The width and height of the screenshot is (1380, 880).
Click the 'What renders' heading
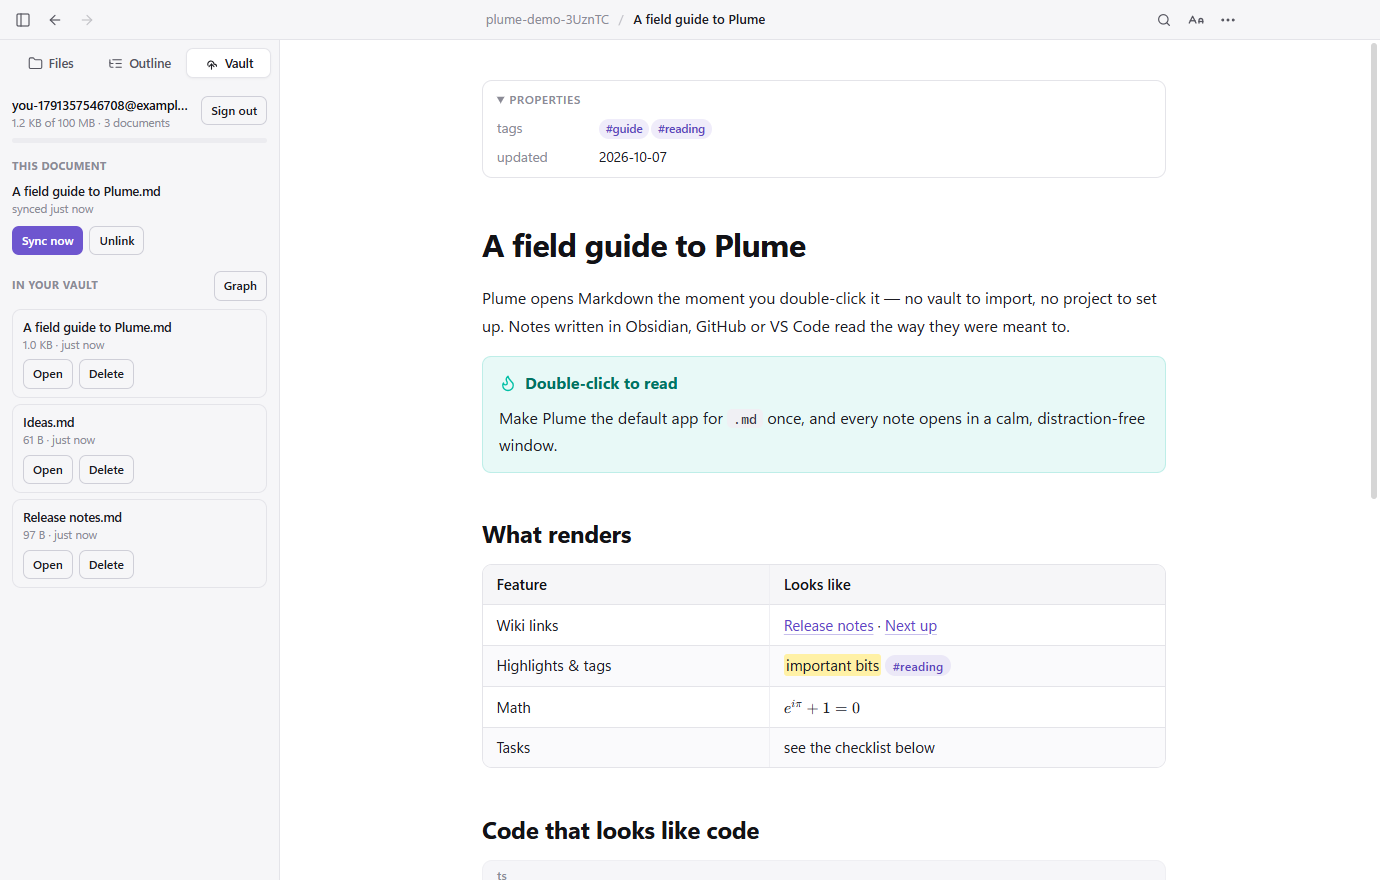click(557, 535)
